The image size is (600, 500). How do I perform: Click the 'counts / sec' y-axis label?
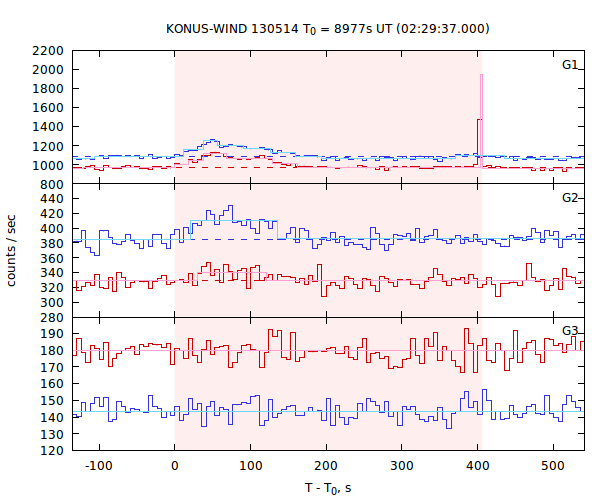[x=11, y=251]
